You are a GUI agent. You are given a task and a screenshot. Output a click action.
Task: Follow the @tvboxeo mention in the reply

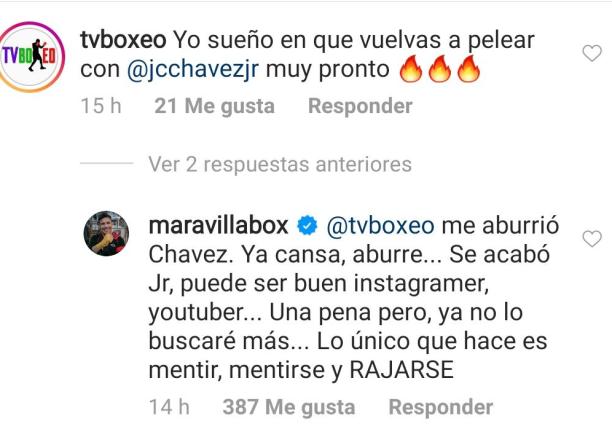tap(380, 226)
